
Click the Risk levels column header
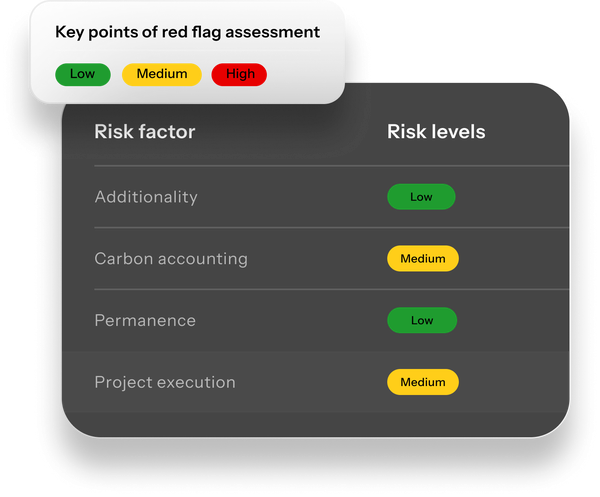pos(436,132)
